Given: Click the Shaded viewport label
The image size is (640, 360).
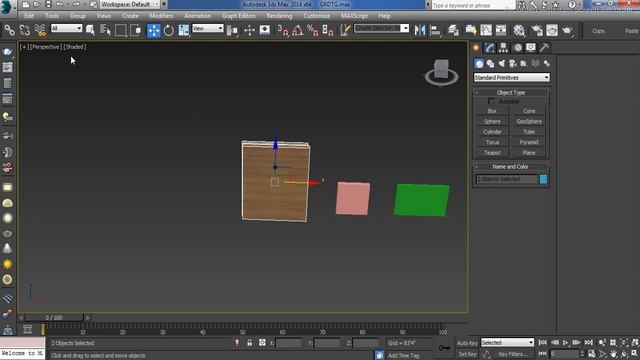Looking at the screenshot, I should (x=75, y=47).
